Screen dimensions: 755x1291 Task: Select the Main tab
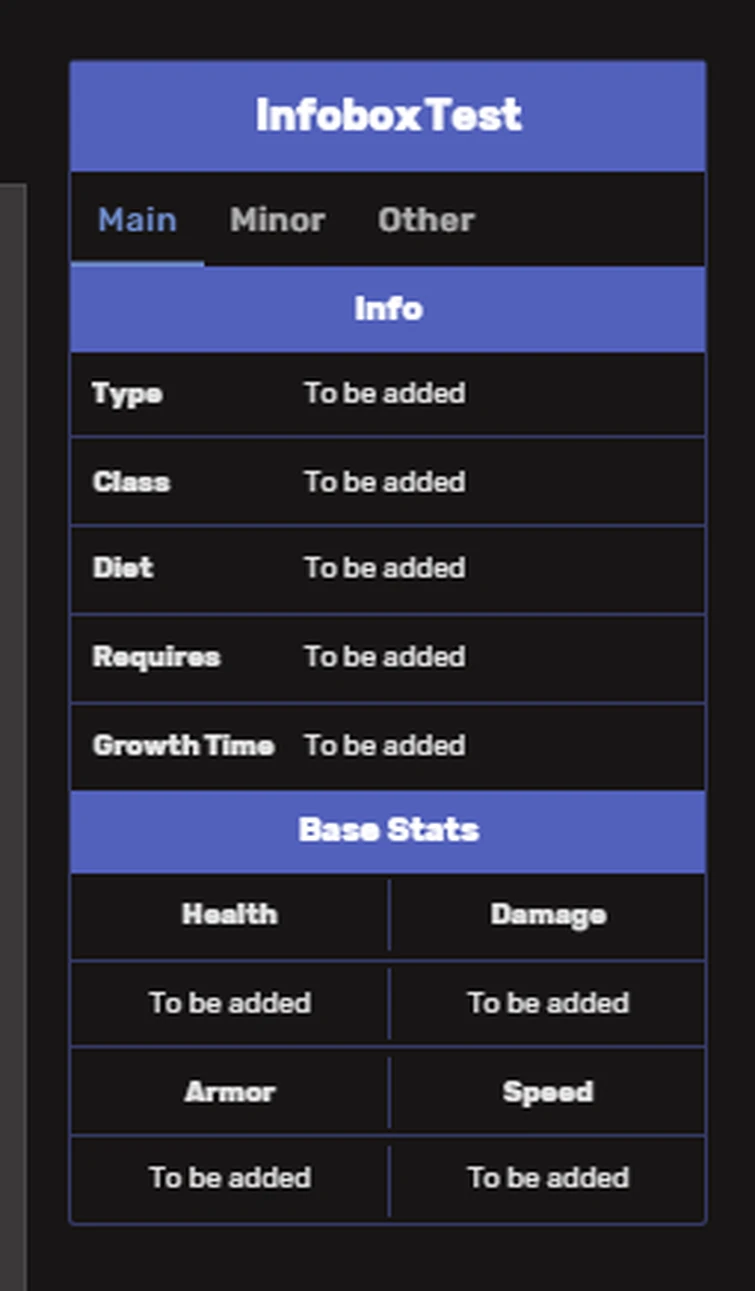coord(136,220)
